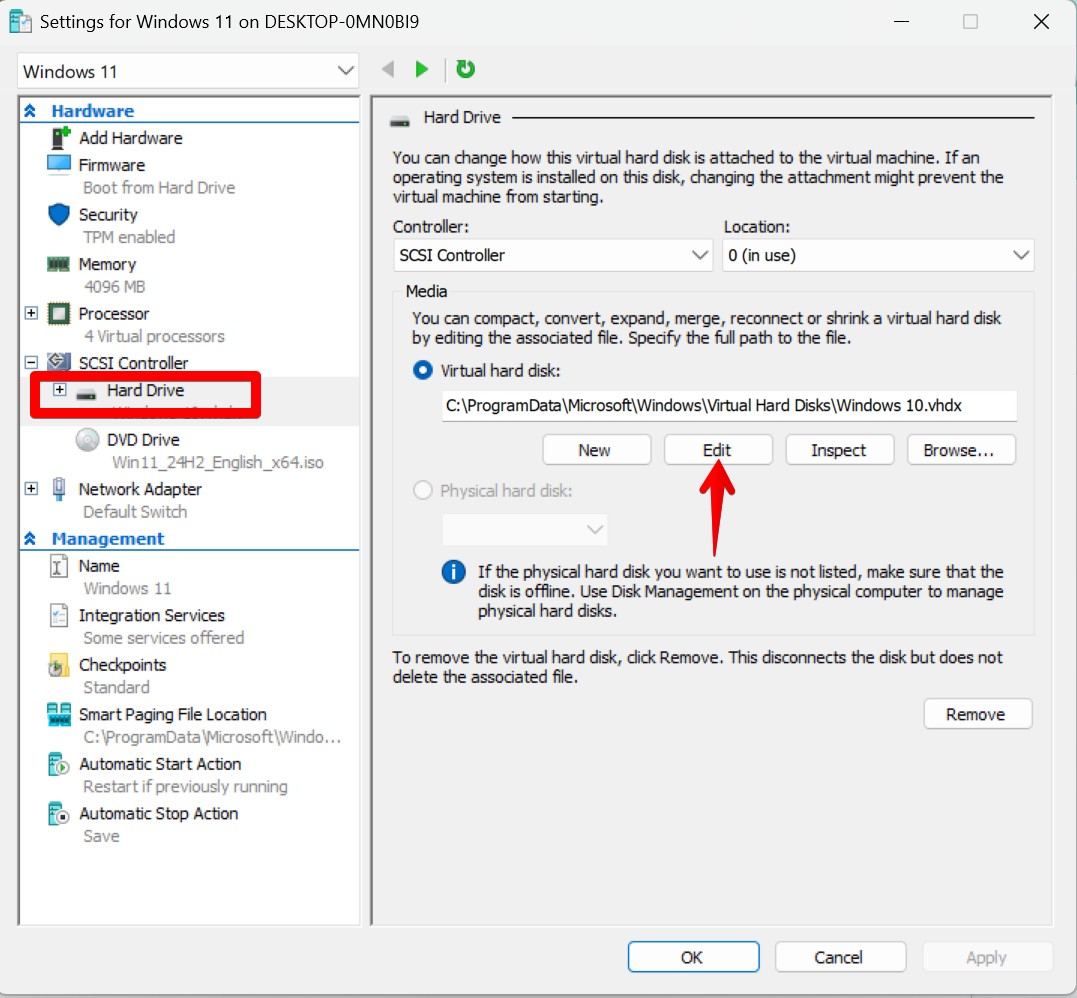Click the DVD Drive disc icon
Screen dimensions: 1077x998
tap(87, 440)
